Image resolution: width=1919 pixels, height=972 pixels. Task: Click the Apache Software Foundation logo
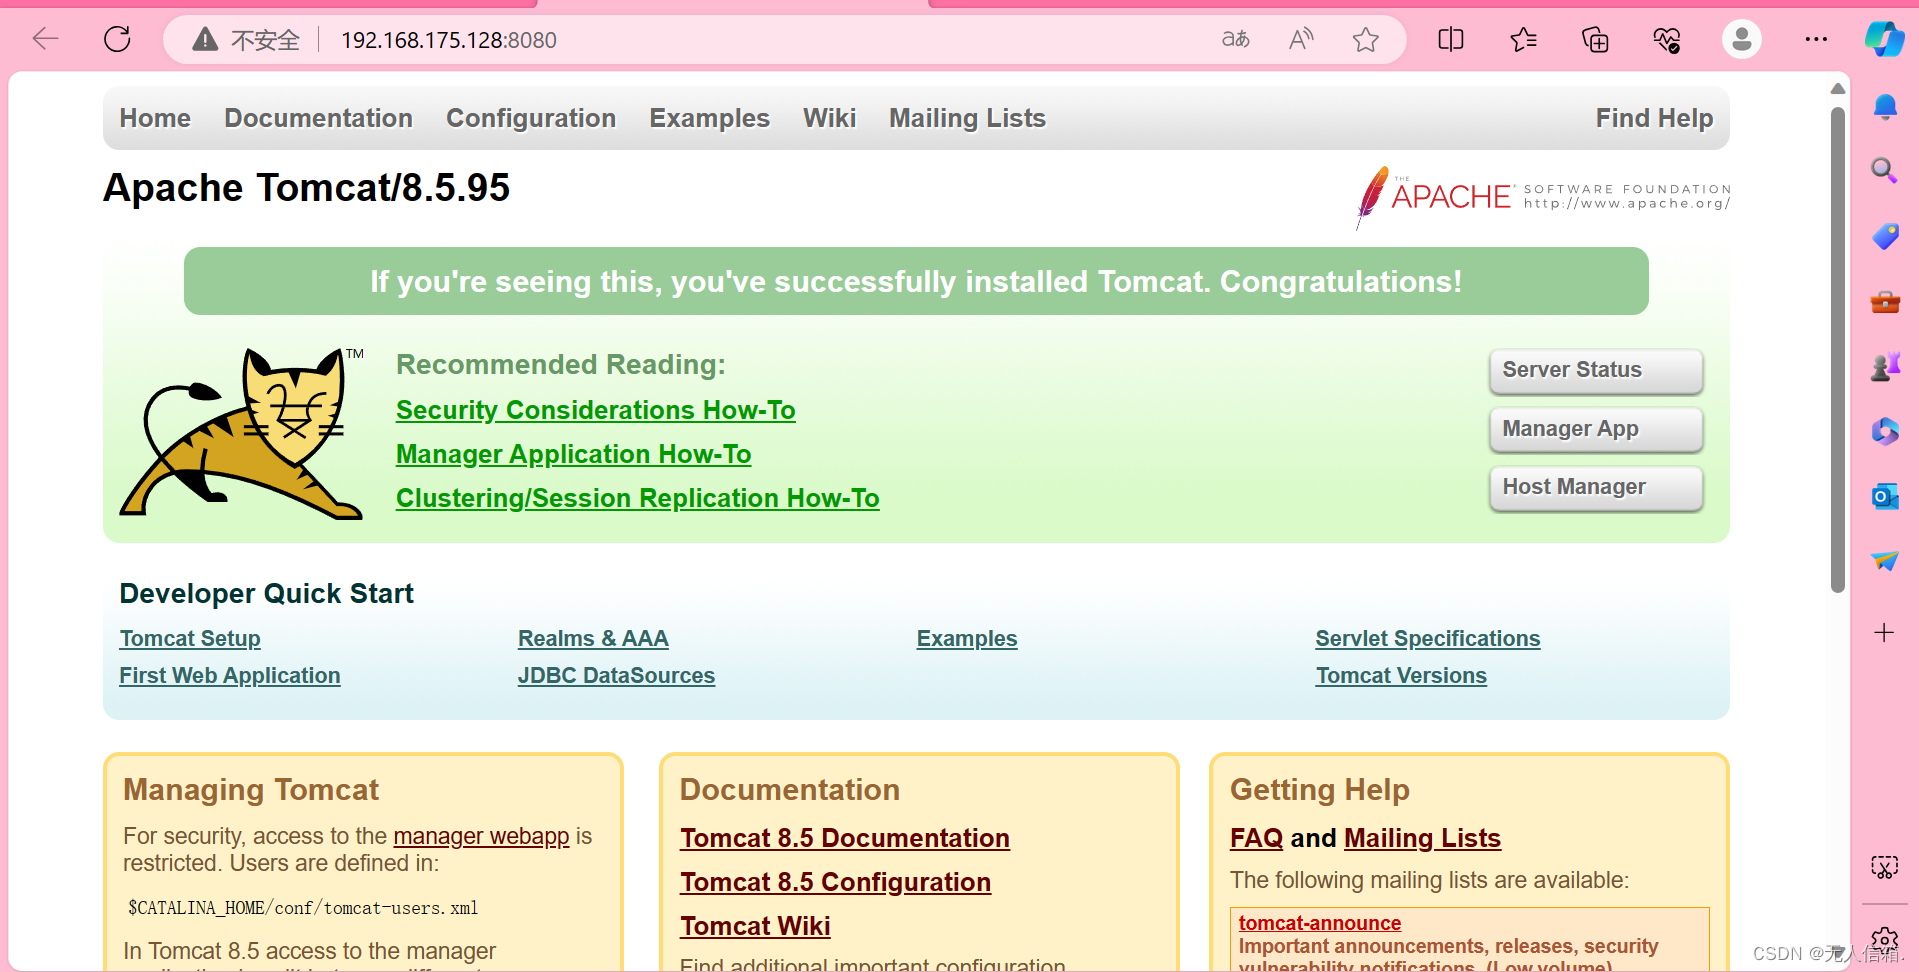click(x=1542, y=196)
